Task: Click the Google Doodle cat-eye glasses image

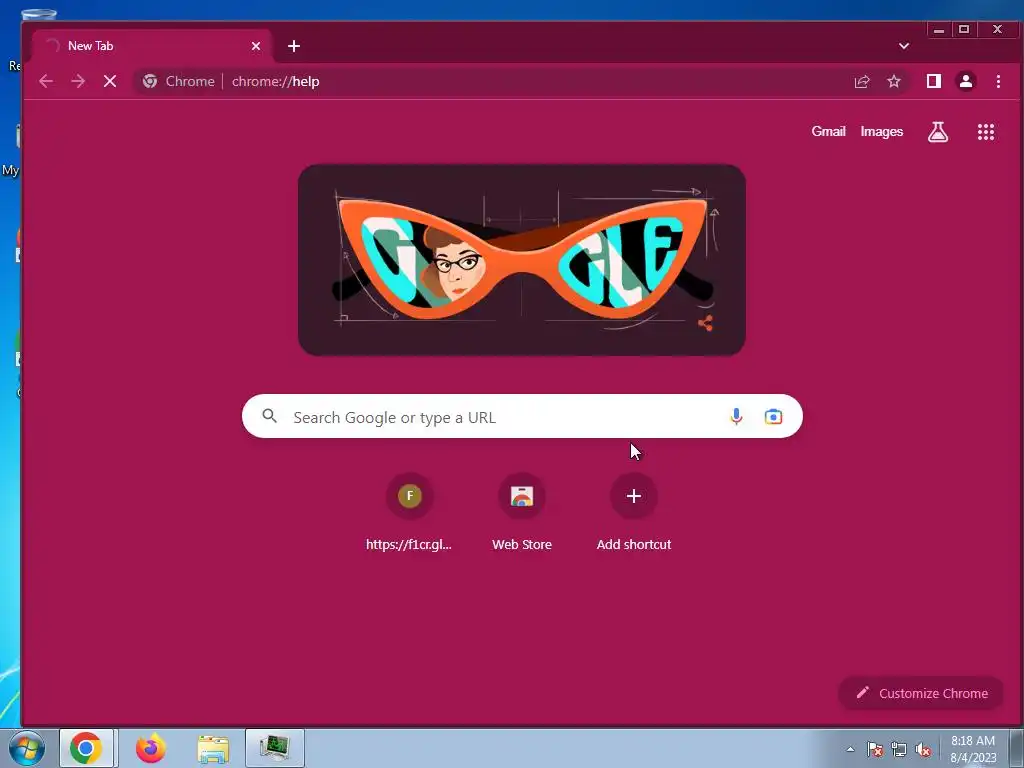Action: (521, 260)
